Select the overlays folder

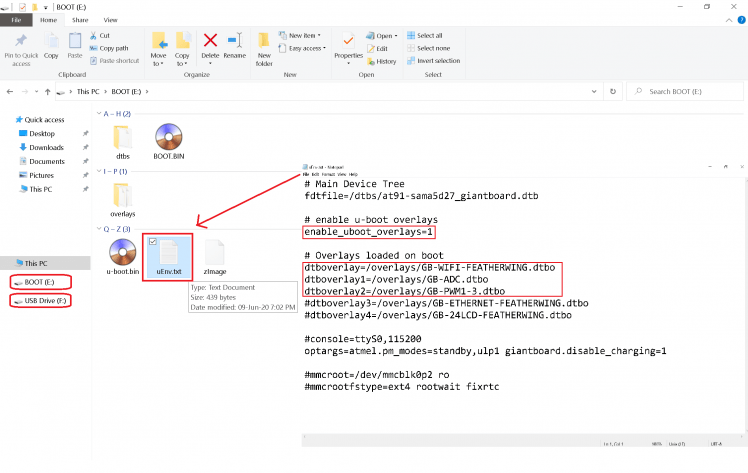click(123, 200)
